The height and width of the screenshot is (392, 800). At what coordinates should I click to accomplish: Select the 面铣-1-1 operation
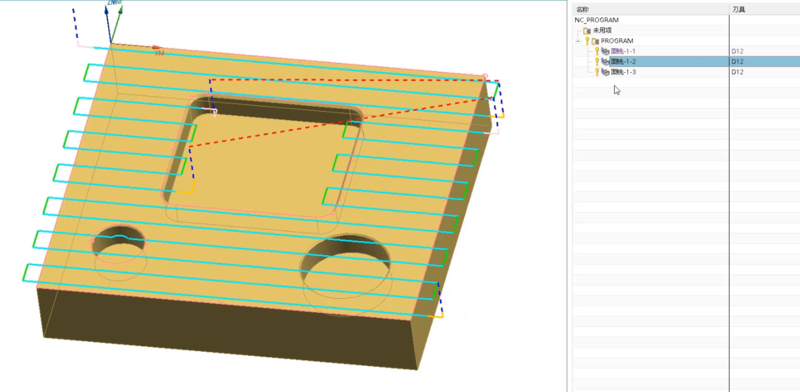623,51
